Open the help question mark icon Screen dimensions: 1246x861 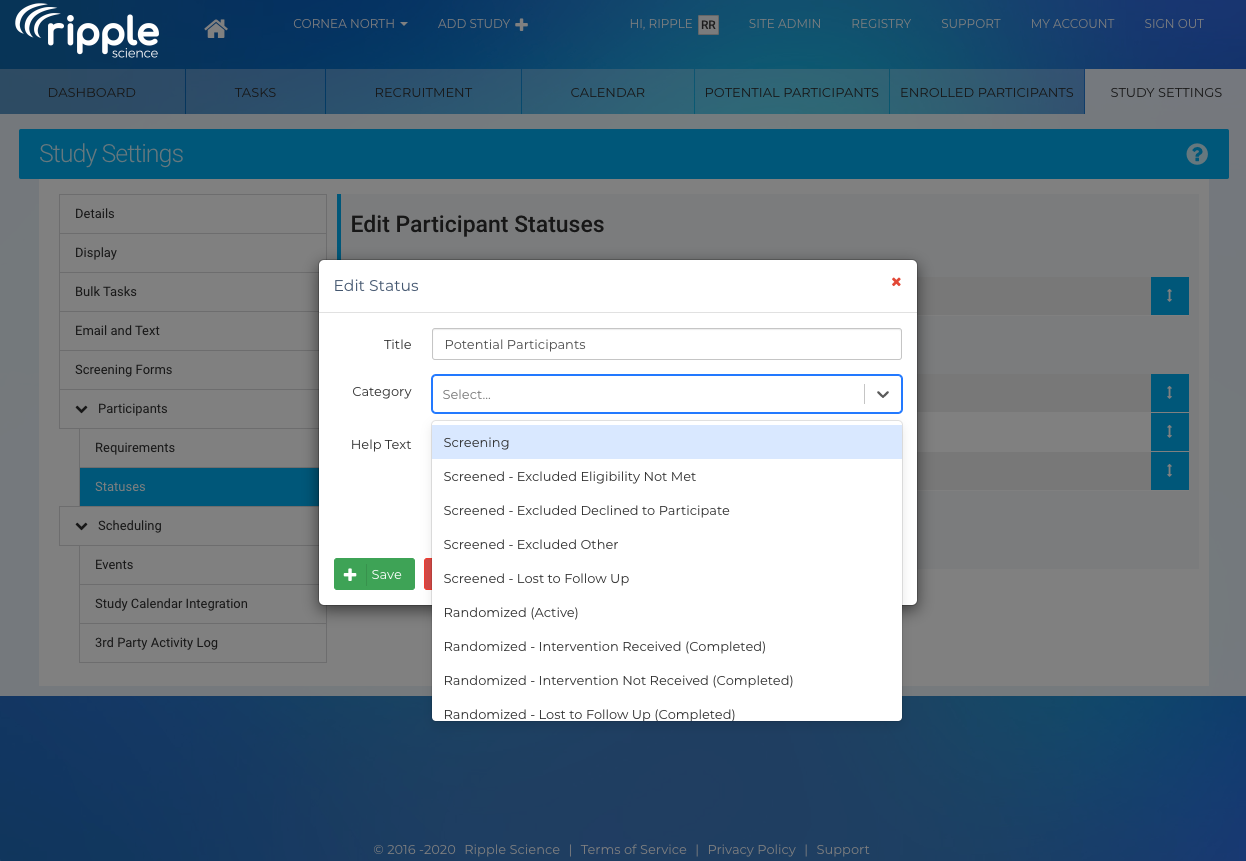(1196, 154)
